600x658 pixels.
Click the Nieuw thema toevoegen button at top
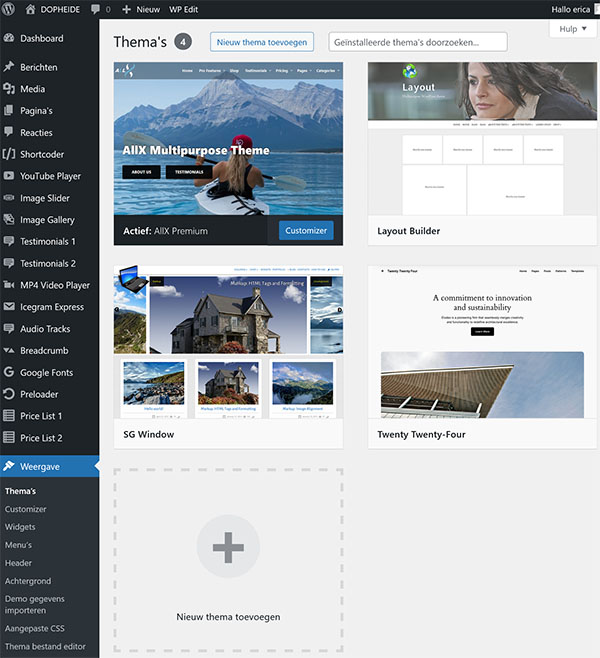(262, 42)
